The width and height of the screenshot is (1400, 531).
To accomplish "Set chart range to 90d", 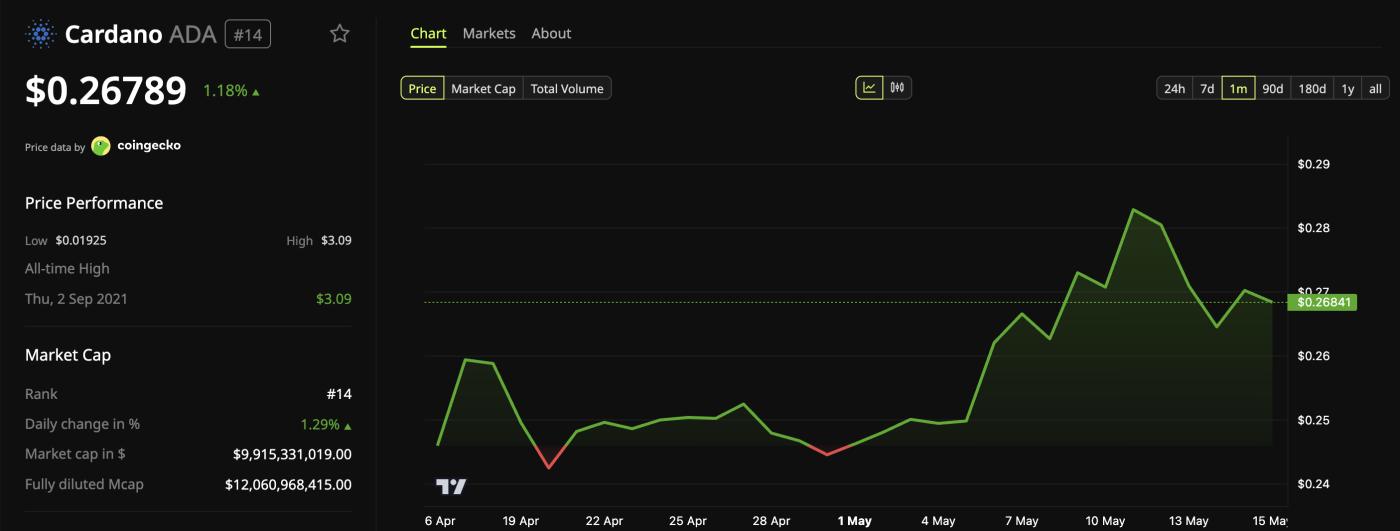I will [x=1273, y=88].
